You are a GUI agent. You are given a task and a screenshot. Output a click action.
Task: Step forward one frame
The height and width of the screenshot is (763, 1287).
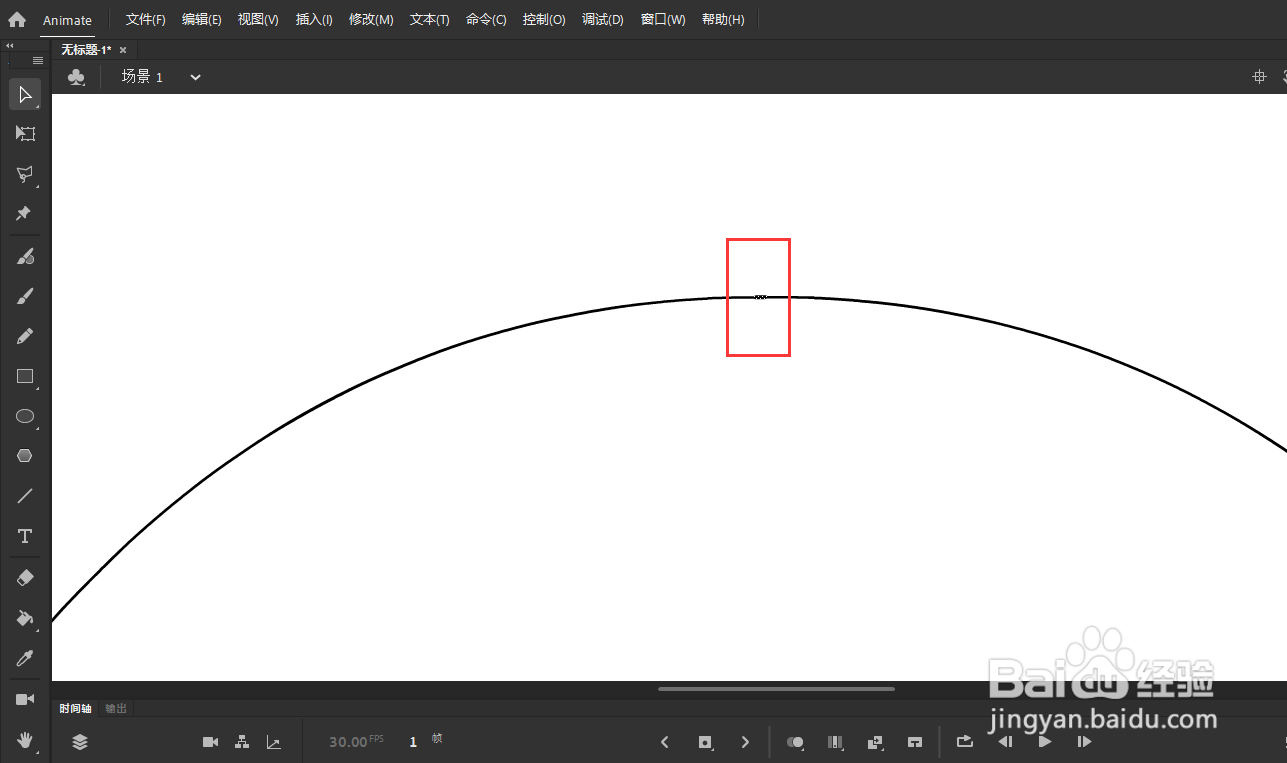pyautogui.click(x=1084, y=742)
